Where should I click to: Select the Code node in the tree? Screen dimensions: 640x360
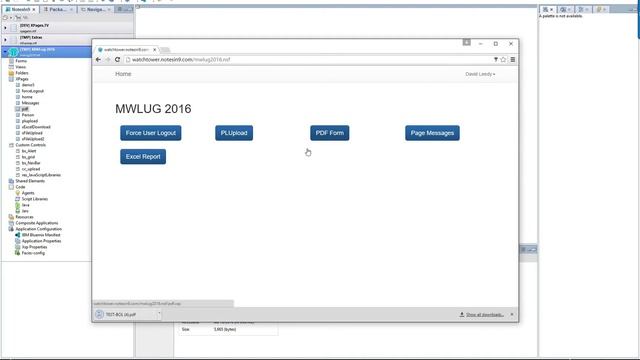[x=20, y=187]
